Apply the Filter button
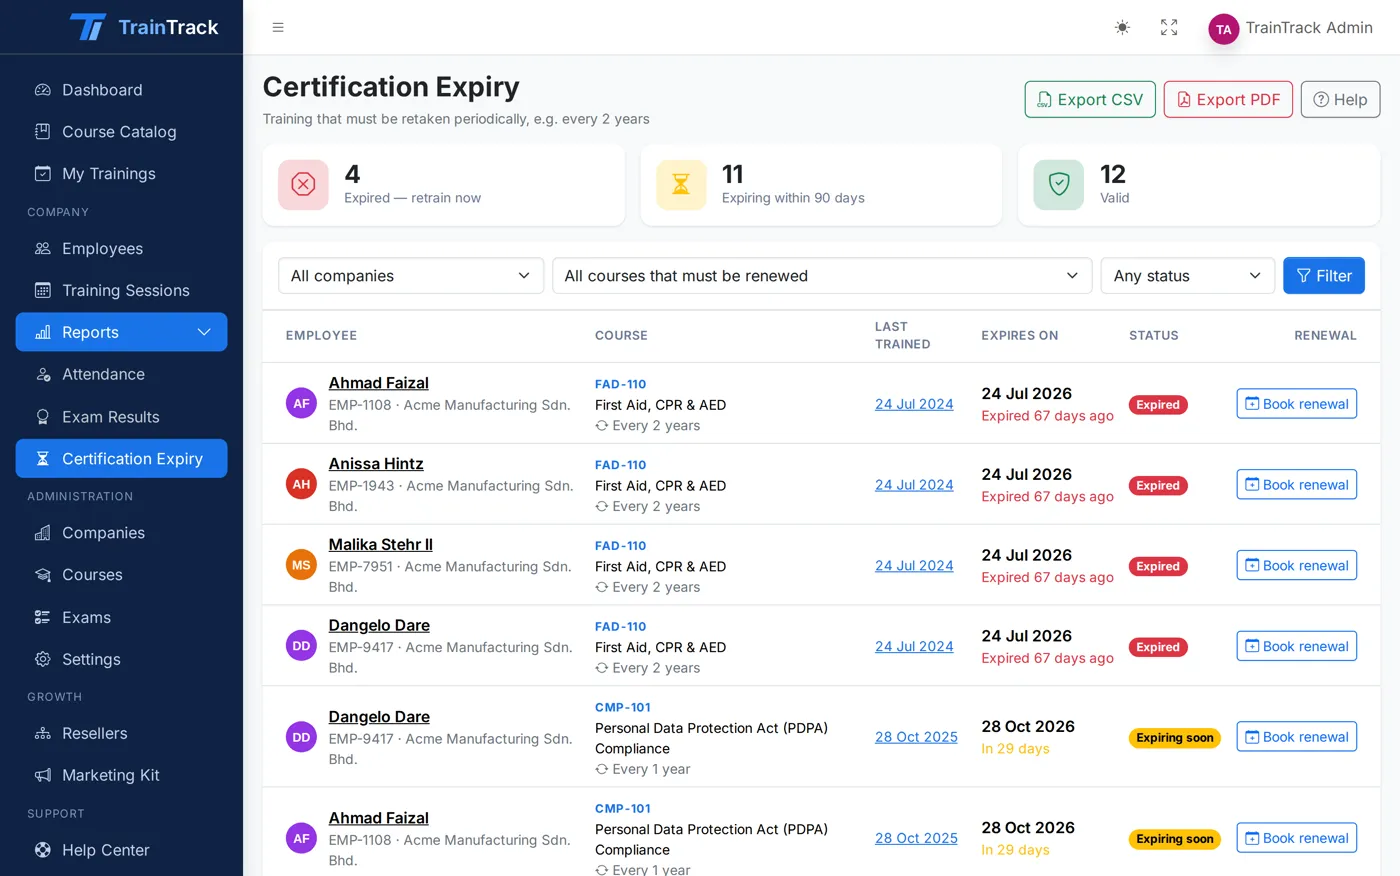The image size is (1400, 876). coord(1324,276)
